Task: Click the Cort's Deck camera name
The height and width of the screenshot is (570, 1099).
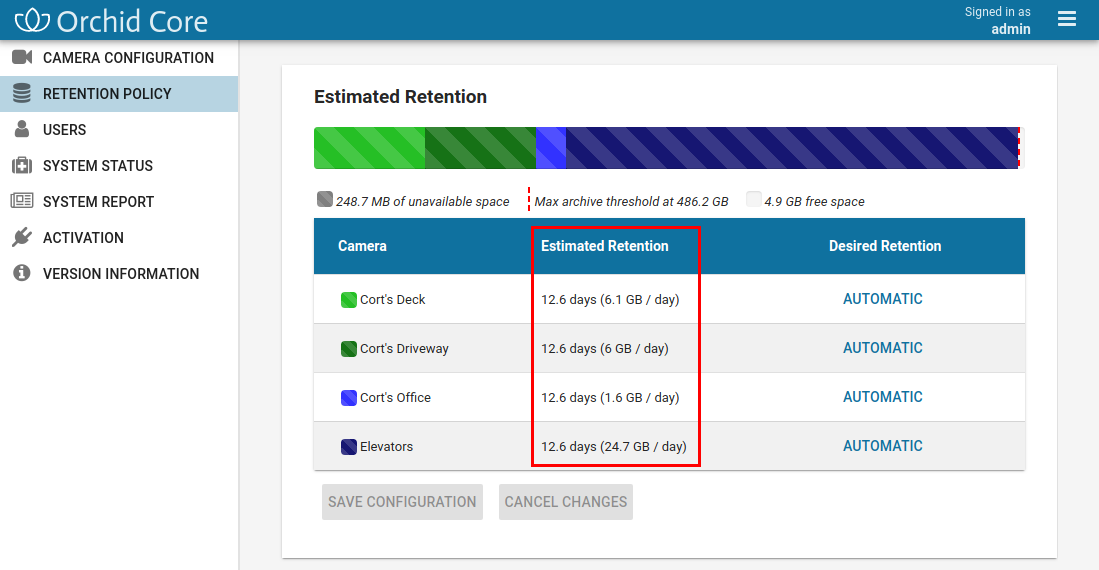Action: (x=392, y=299)
